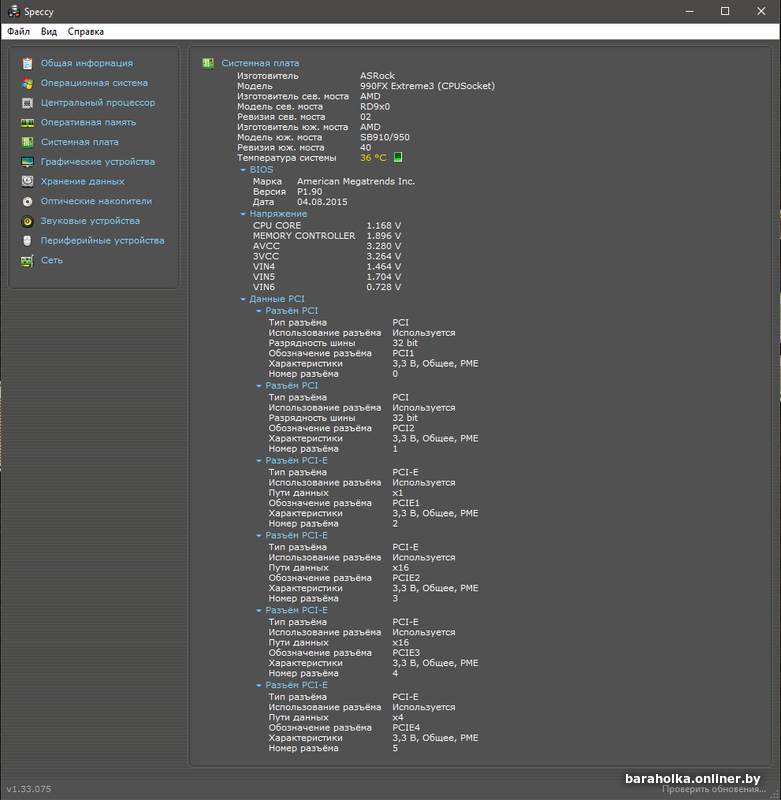Open the Файл menu

(18, 32)
